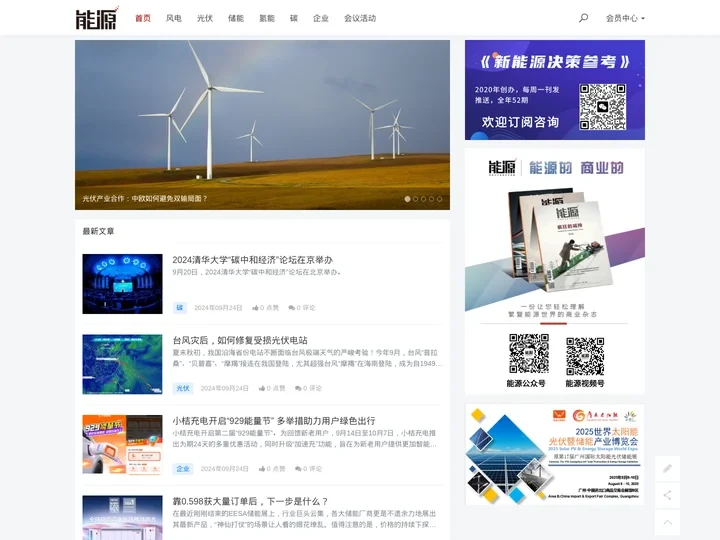Click comment icon on 清华大学 article
The width and height of the screenshot is (720, 540).
point(291,308)
